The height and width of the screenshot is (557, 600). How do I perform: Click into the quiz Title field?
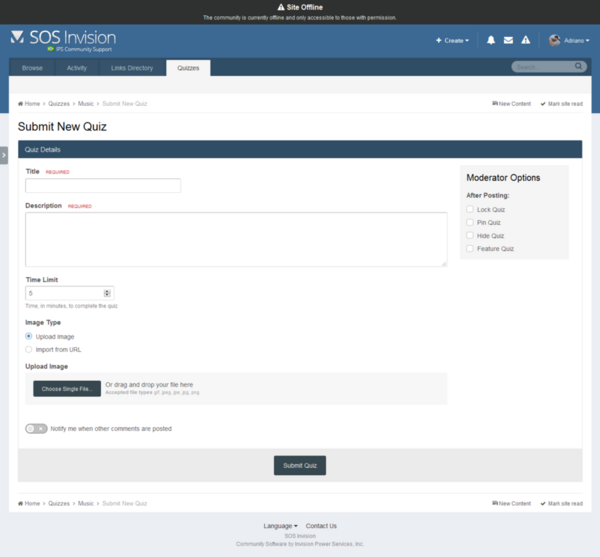click(x=103, y=185)
